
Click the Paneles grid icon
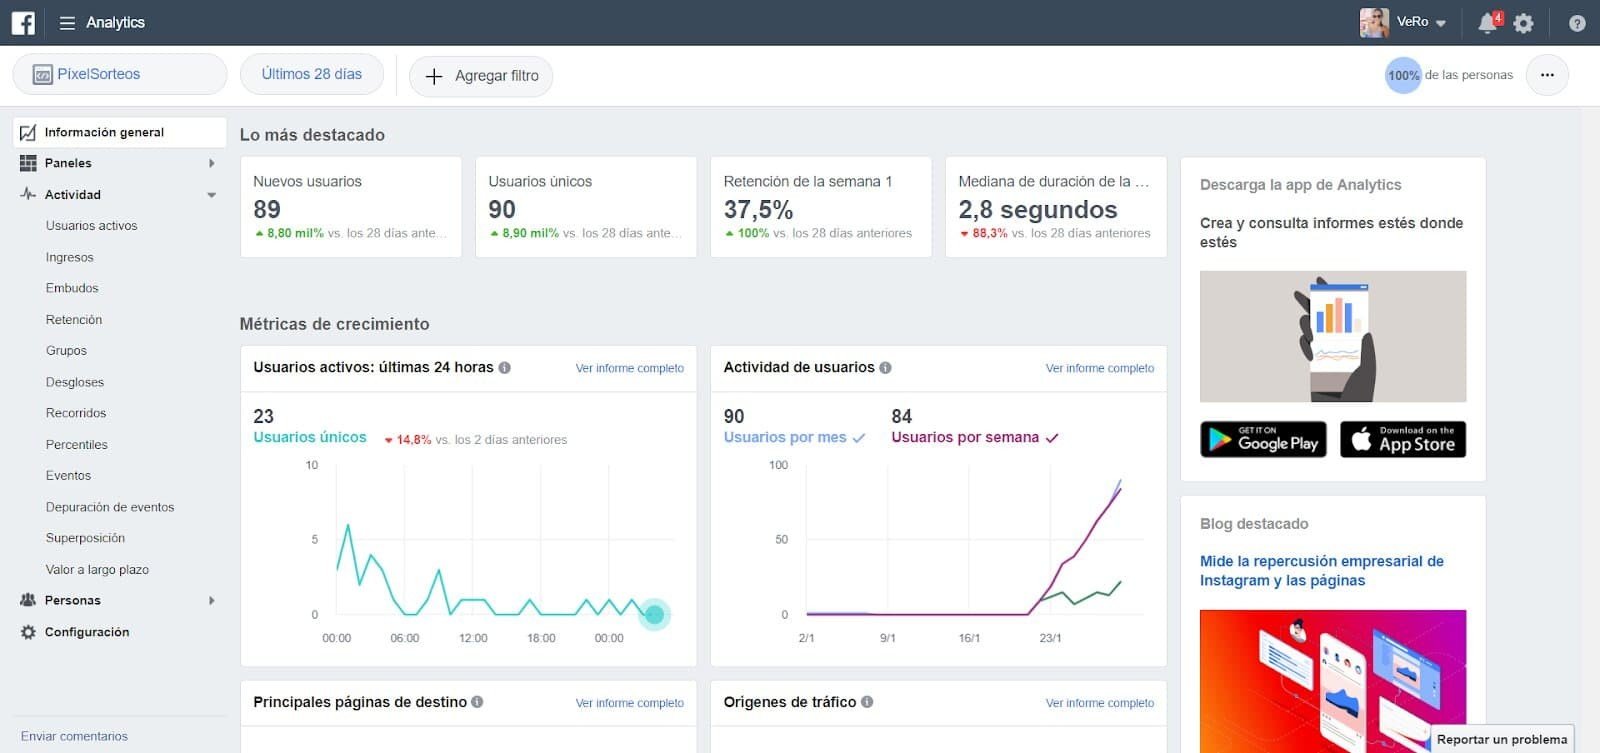click(28, 163)
